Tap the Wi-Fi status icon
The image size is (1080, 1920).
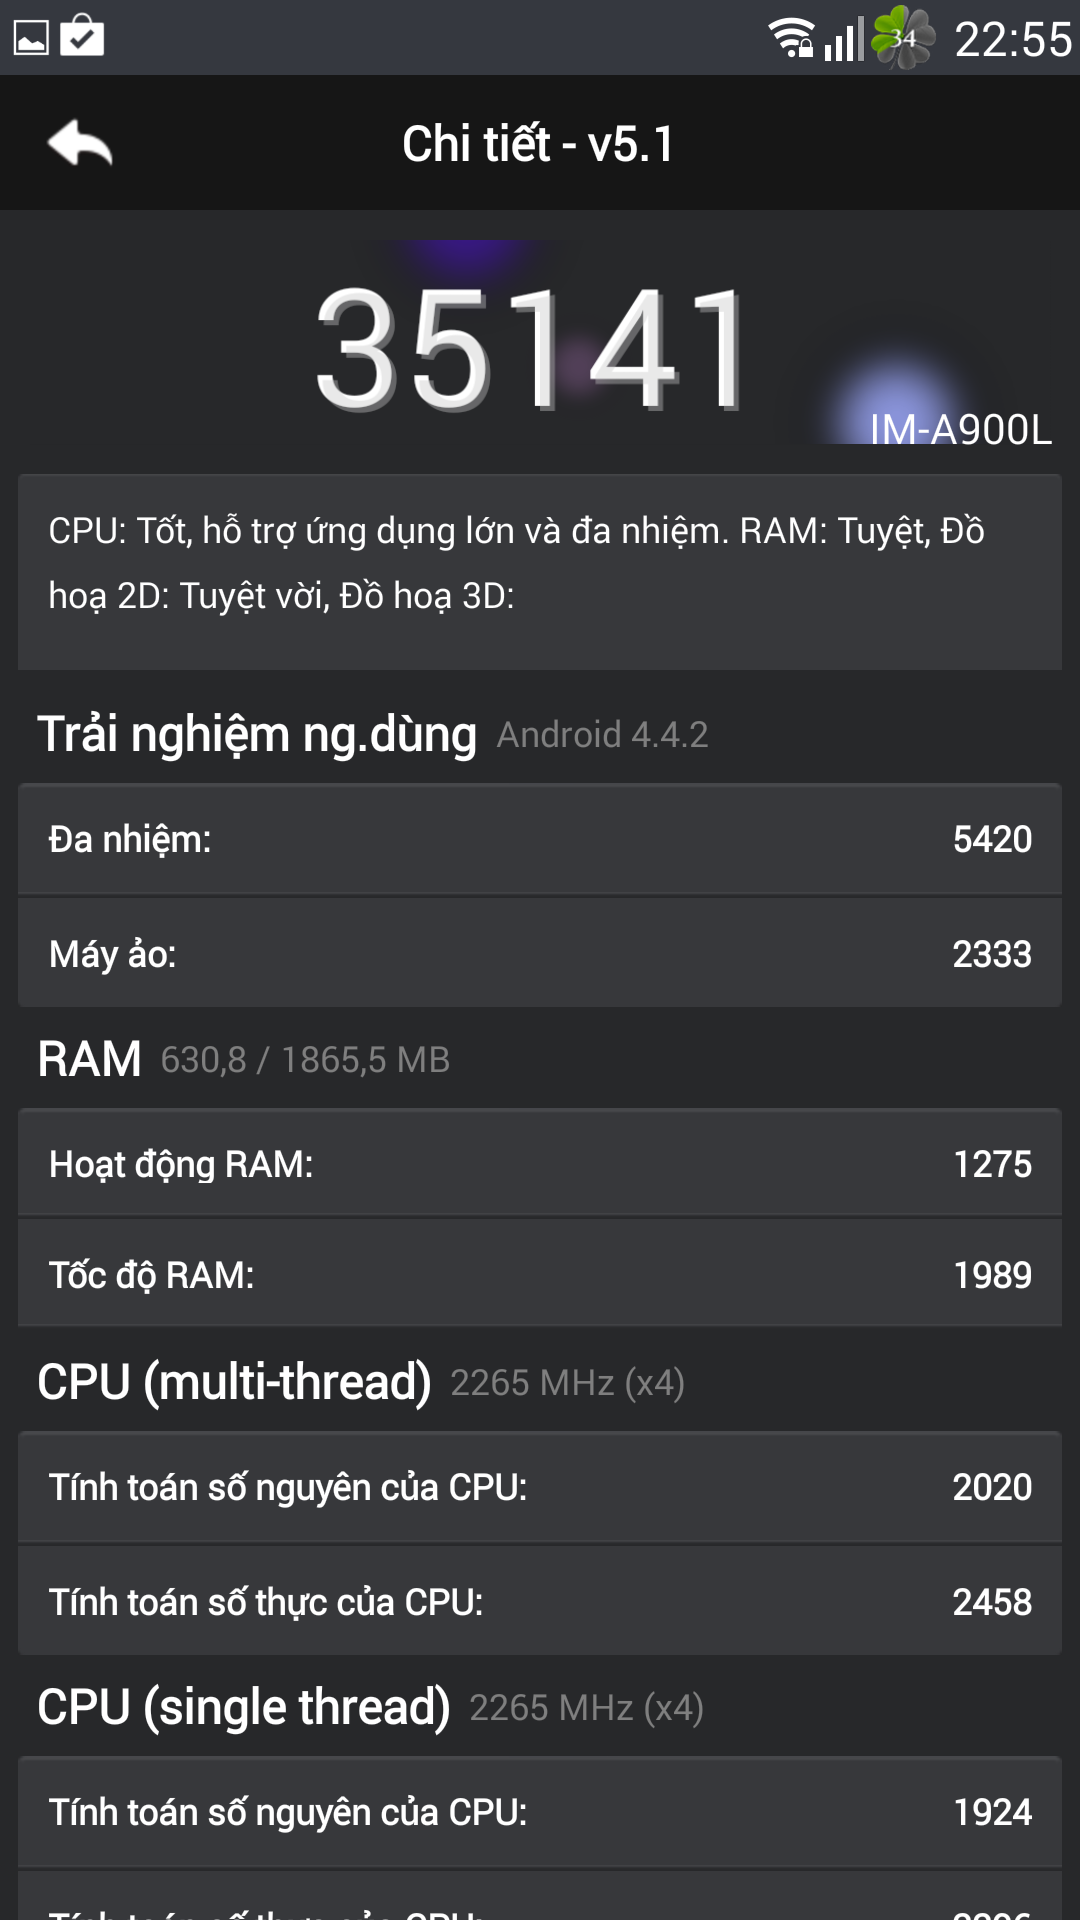click(x=790, y=38)
